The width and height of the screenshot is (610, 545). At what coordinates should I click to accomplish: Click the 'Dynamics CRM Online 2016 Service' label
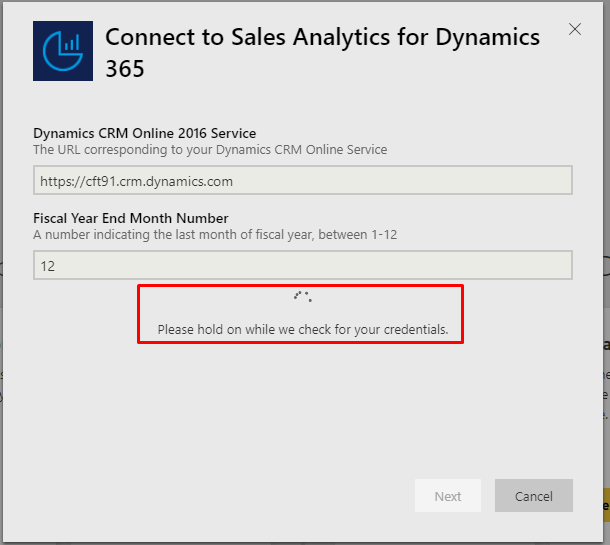tap(145, 133)
